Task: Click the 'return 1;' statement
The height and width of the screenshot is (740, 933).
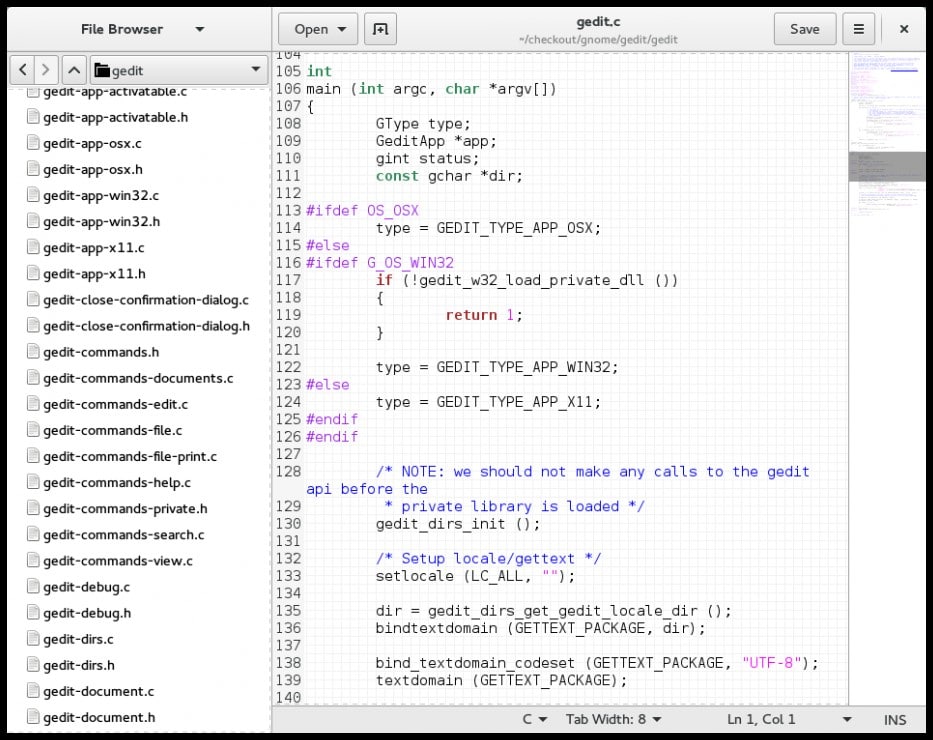Action: click(484, 315)
